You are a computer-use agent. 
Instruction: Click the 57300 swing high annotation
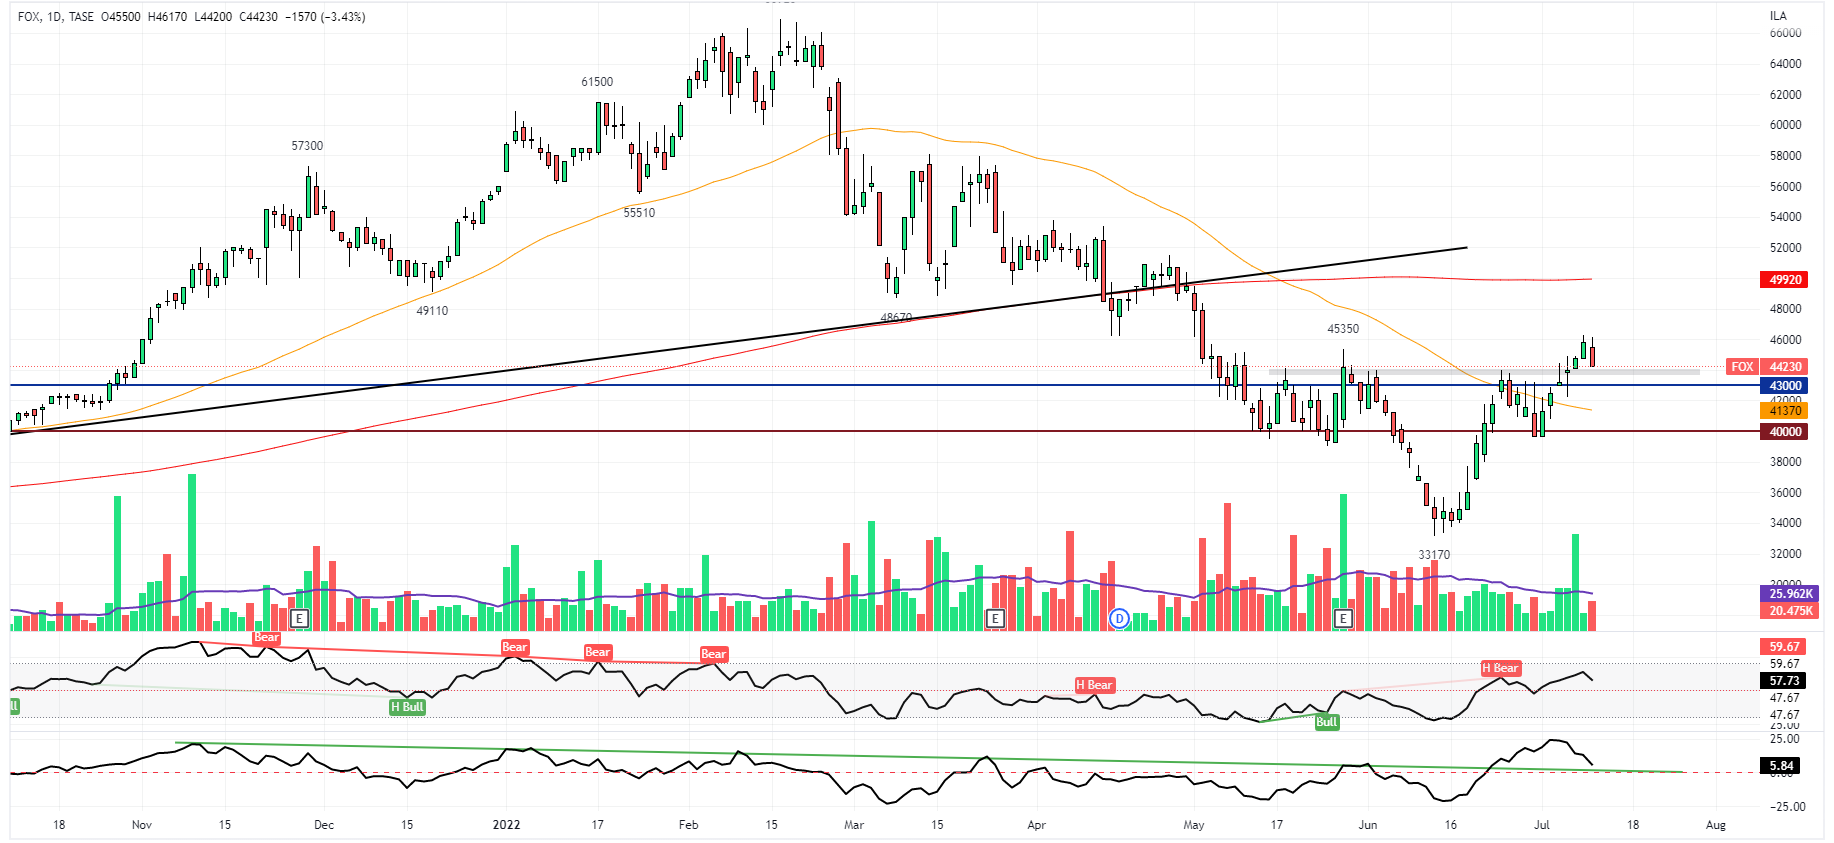tap(307, 146)
